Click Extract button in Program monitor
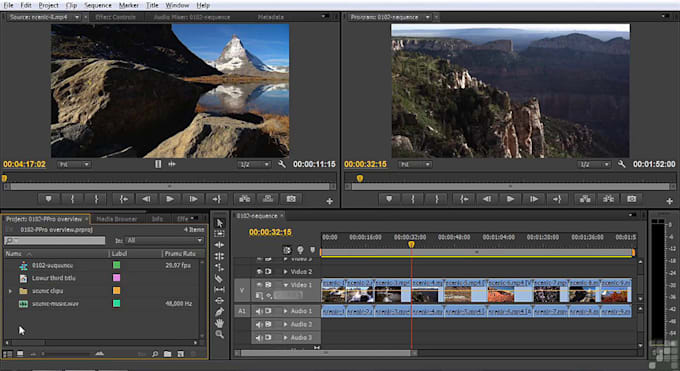This screenshot has width=680, height=371. tap(608, 199)
